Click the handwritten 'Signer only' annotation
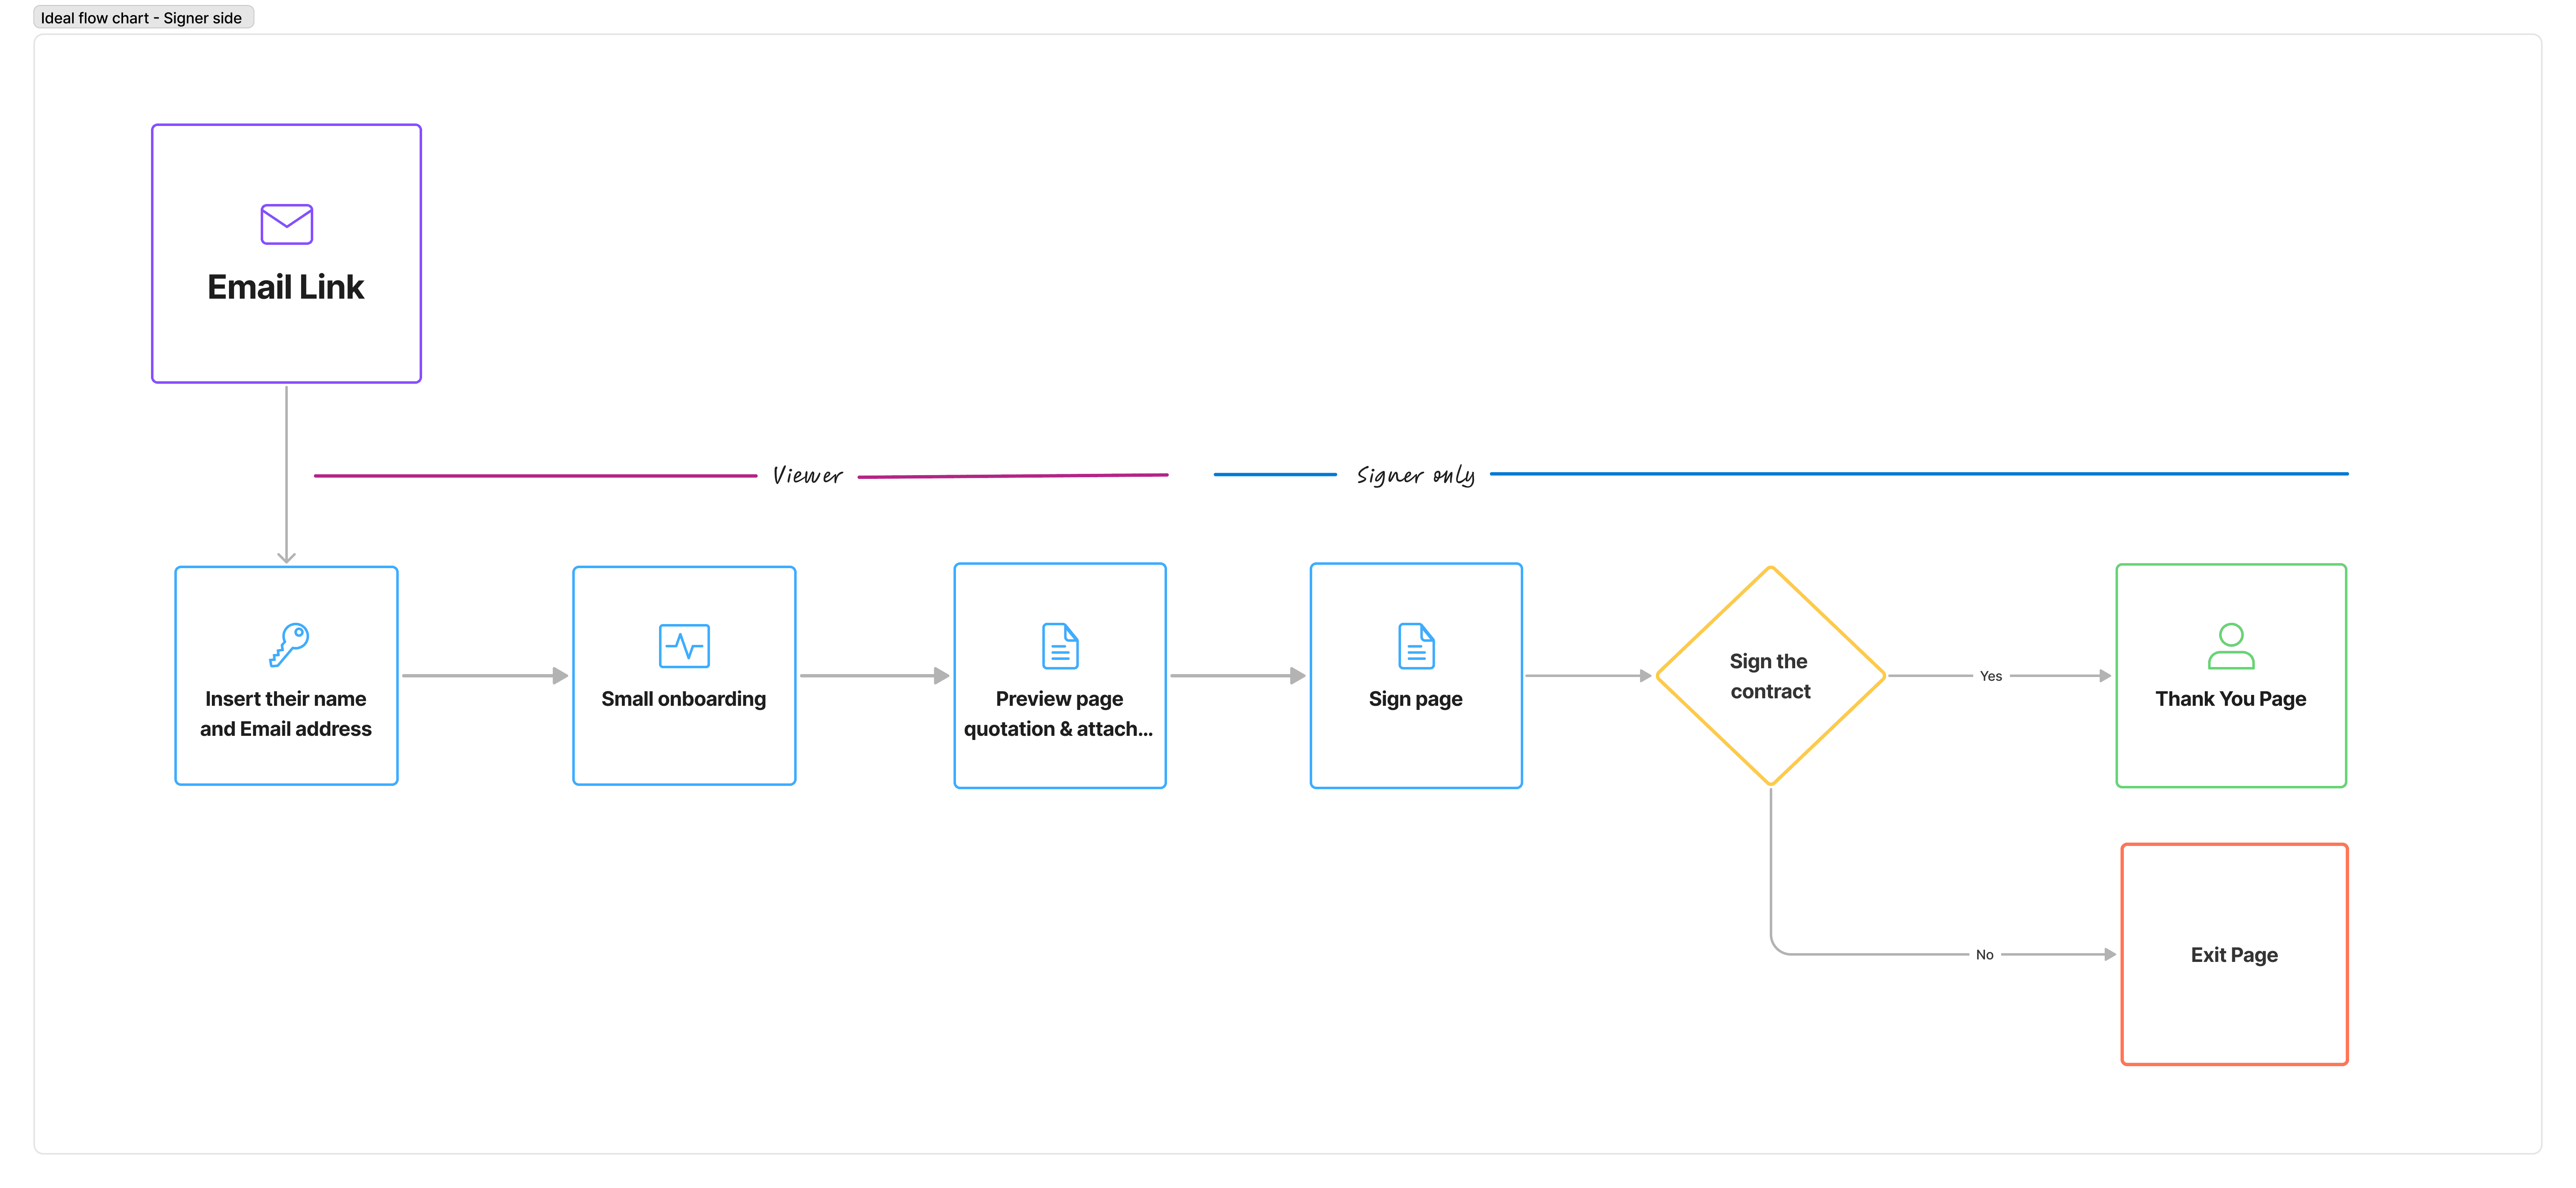Viewport: 2576px width, 1188px height. [1415, 476]
